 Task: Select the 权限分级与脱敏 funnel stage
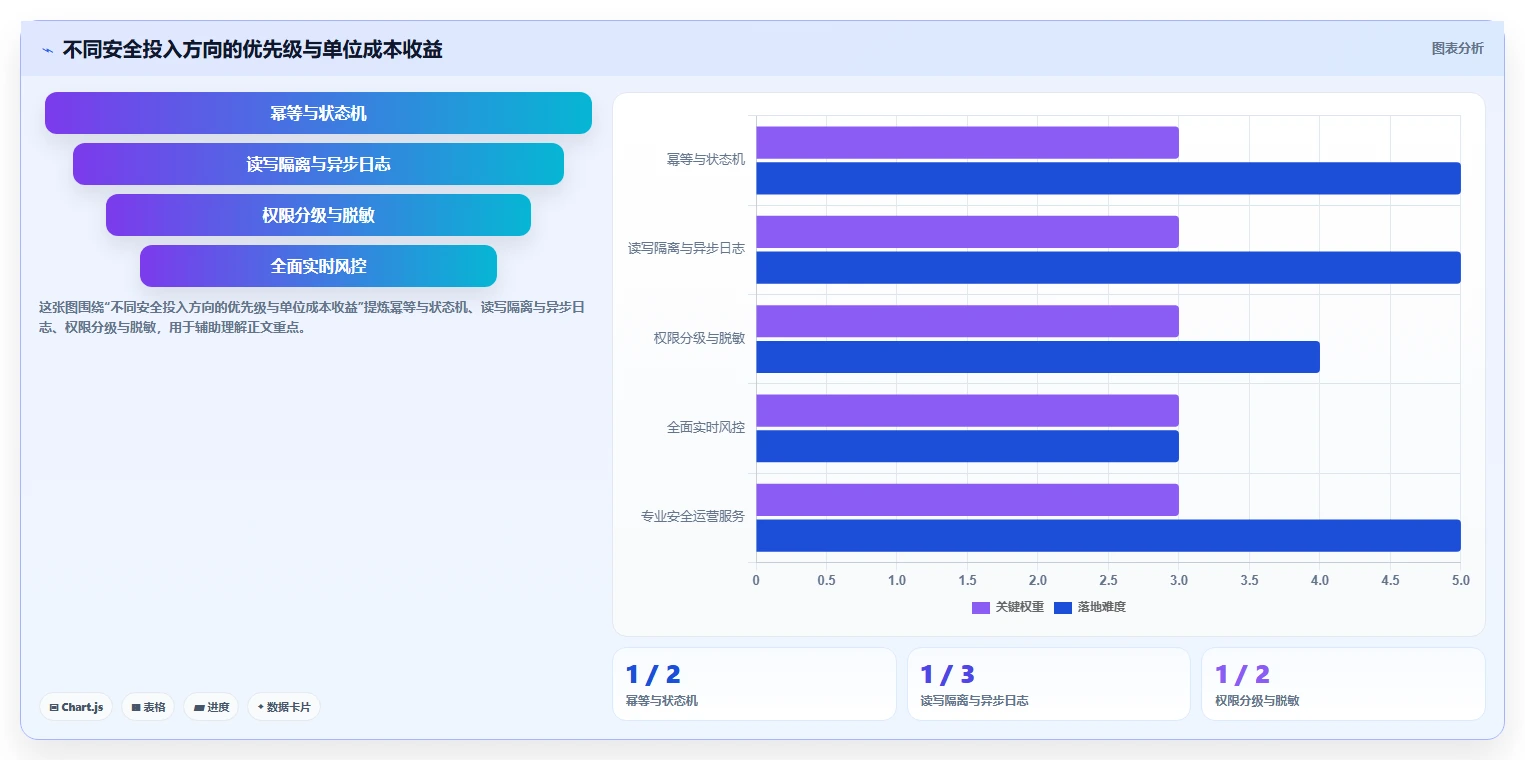318,215
